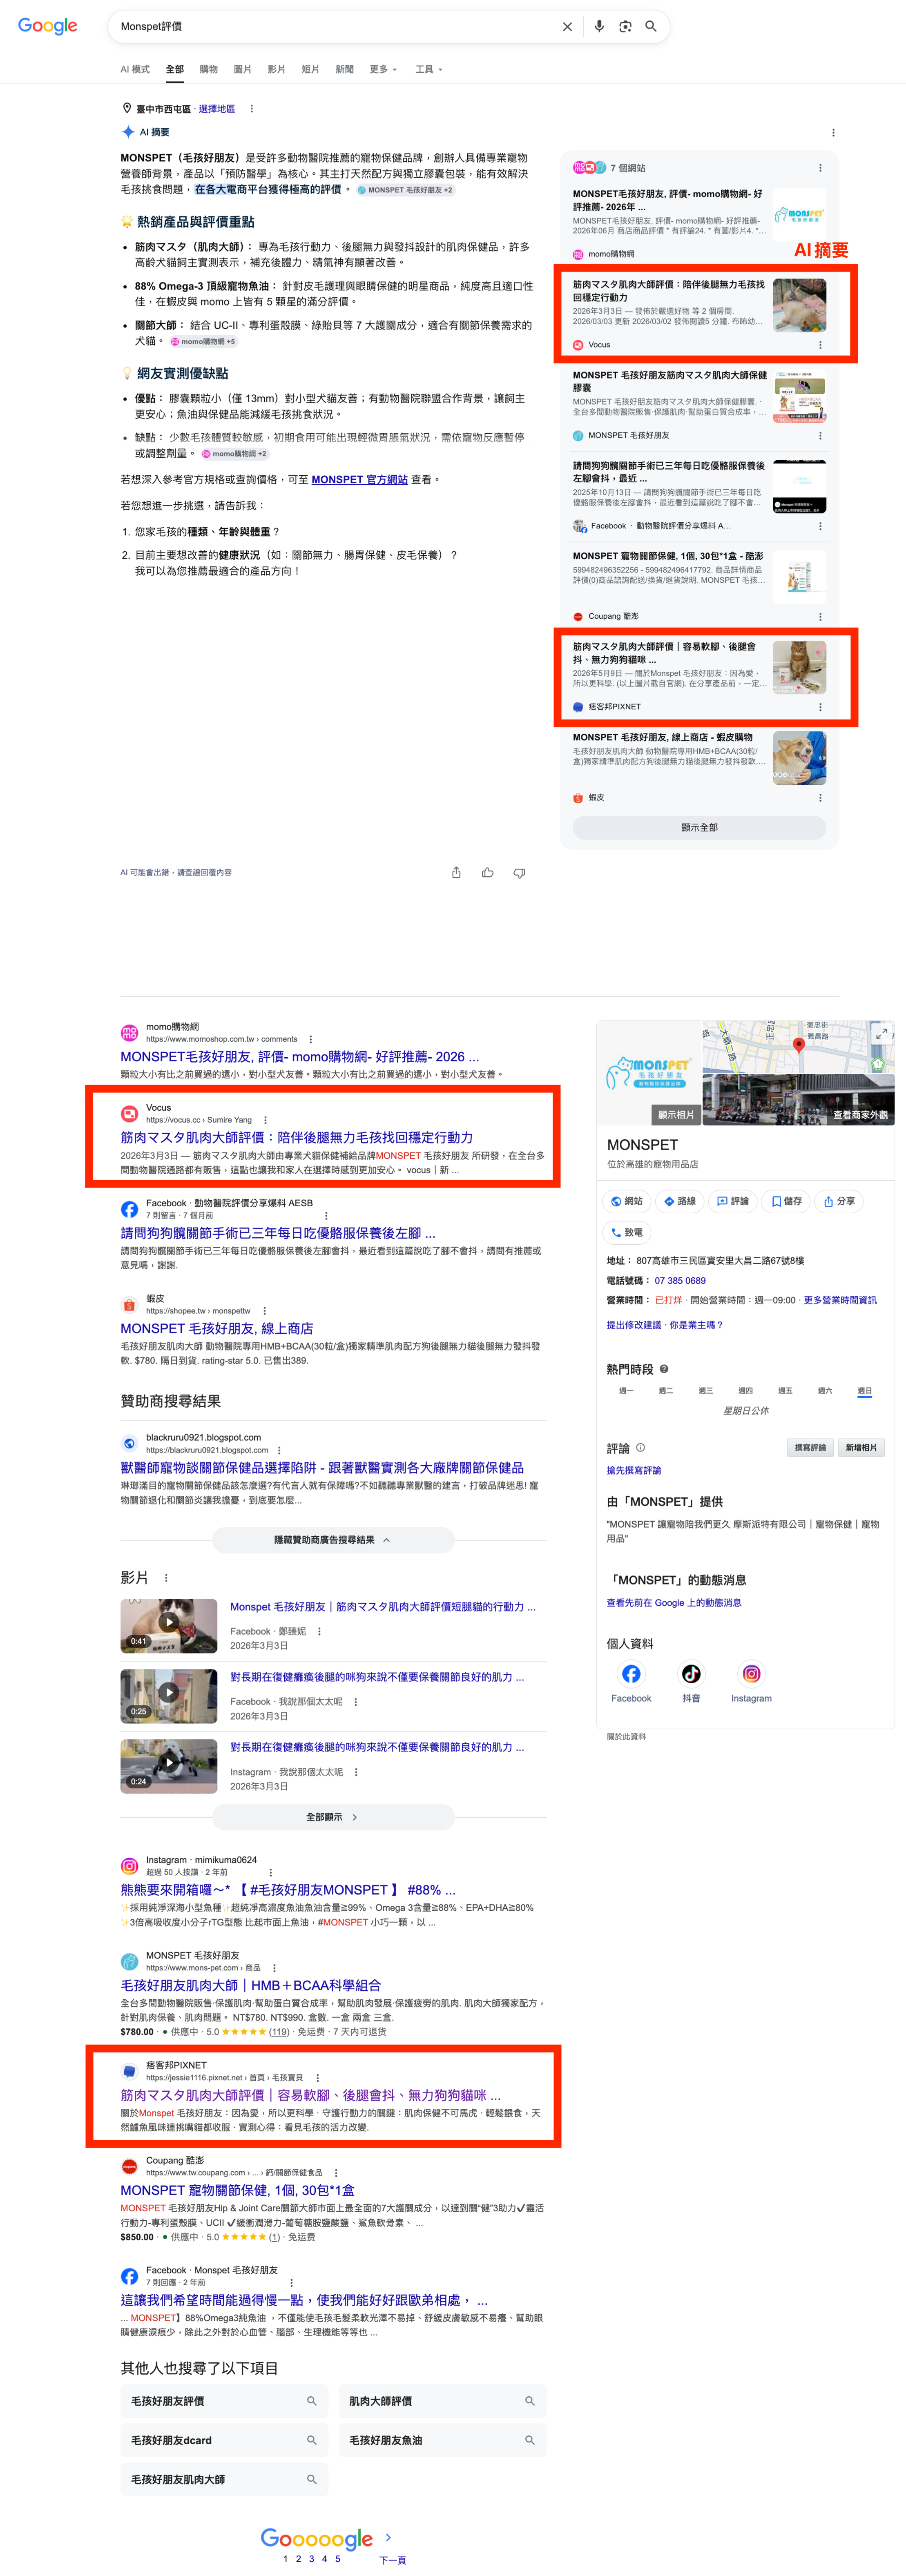Open MONSPET's Facebook profile icon
This screenshot has height=2576, width=906.
click(x=631, y=1674)
